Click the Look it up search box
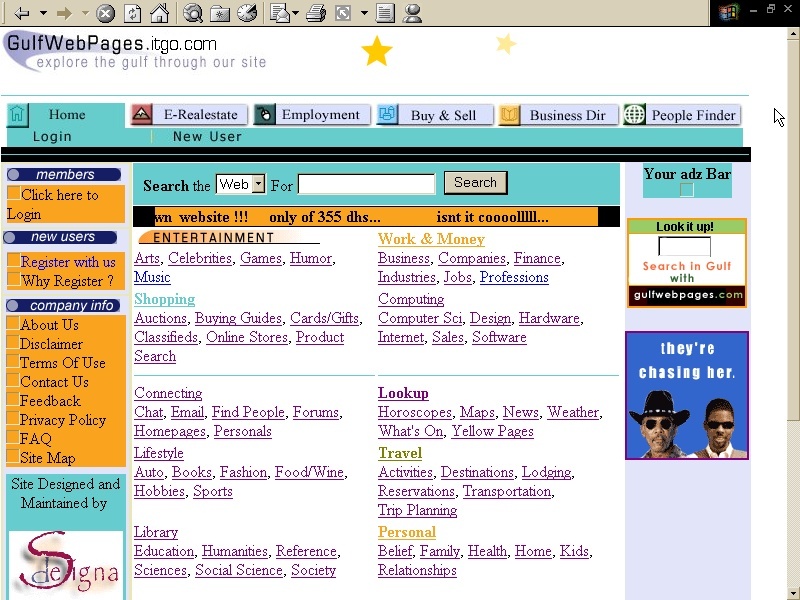Viewport: 800px width, 600px height. (684, 246)
